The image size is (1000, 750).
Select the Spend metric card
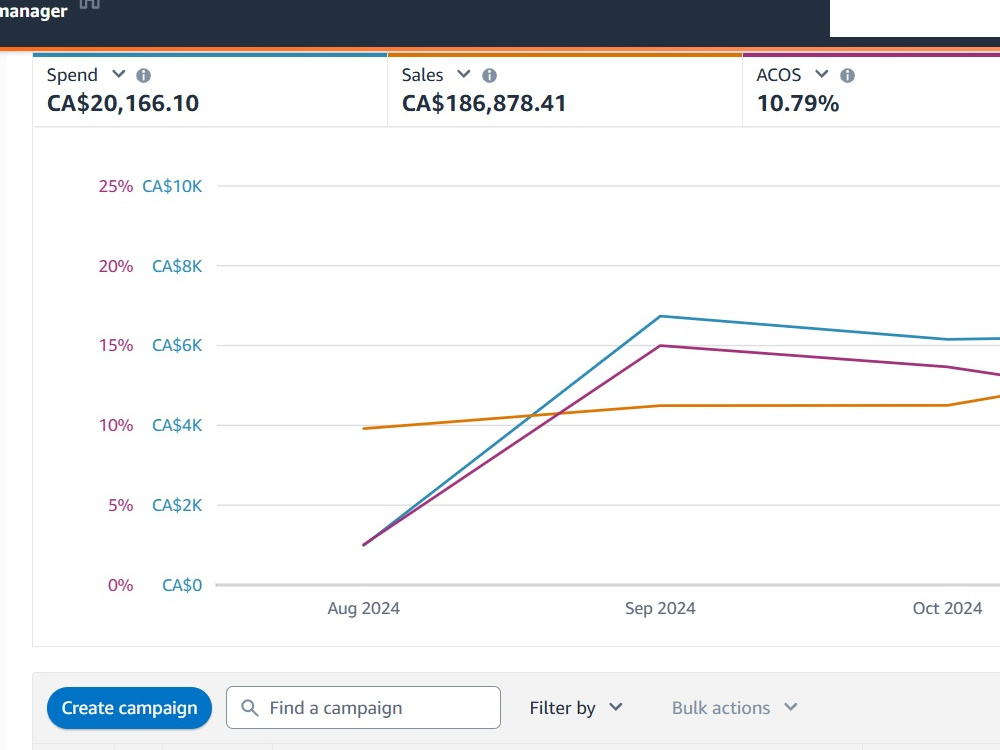point(210,90)
